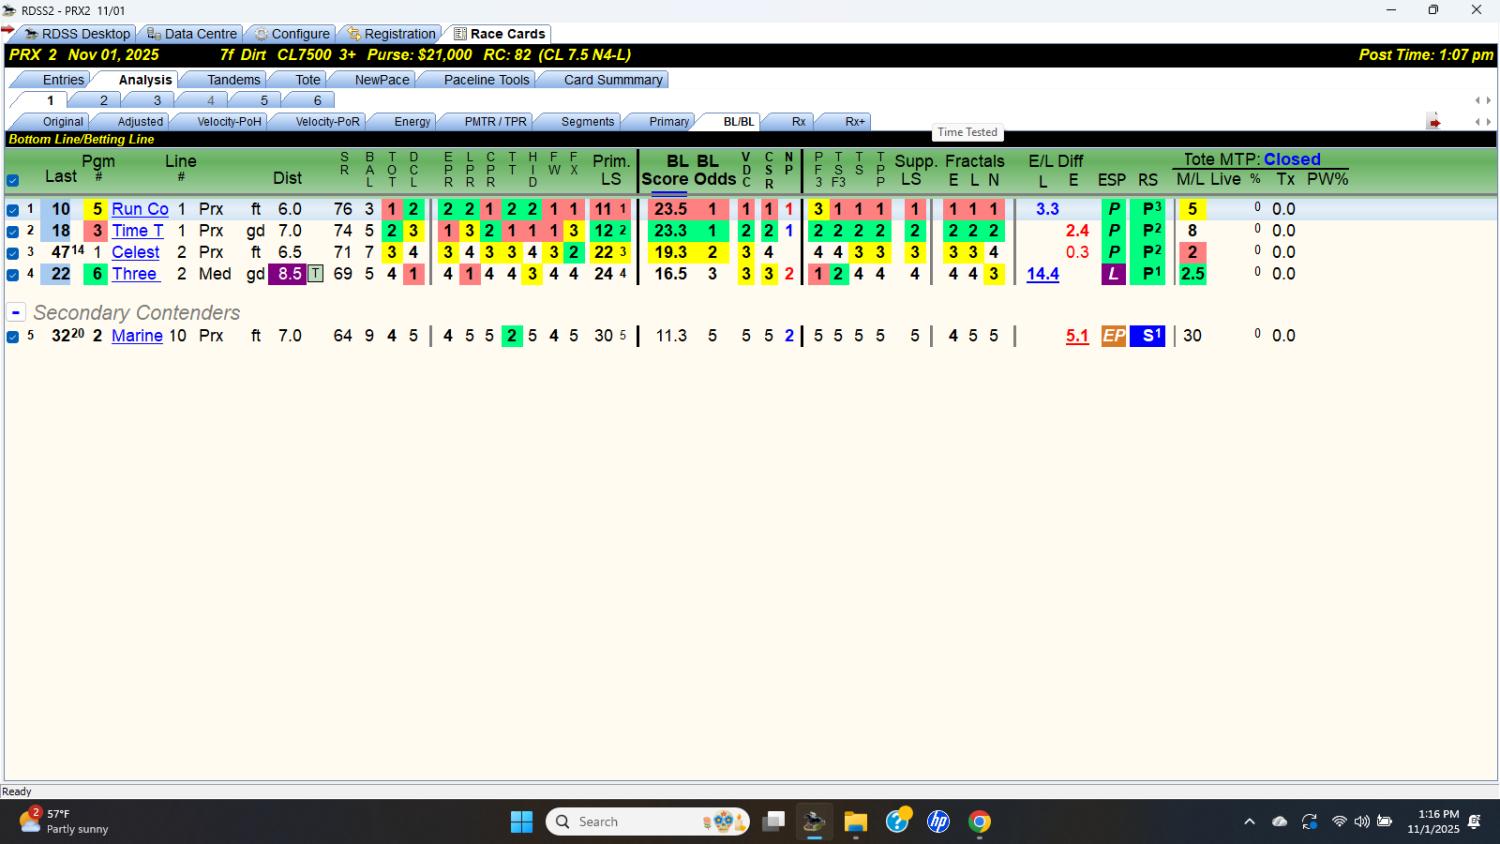
Task: Open Windows Start menu
Action: pyautogui.click(x=522, y=822)
